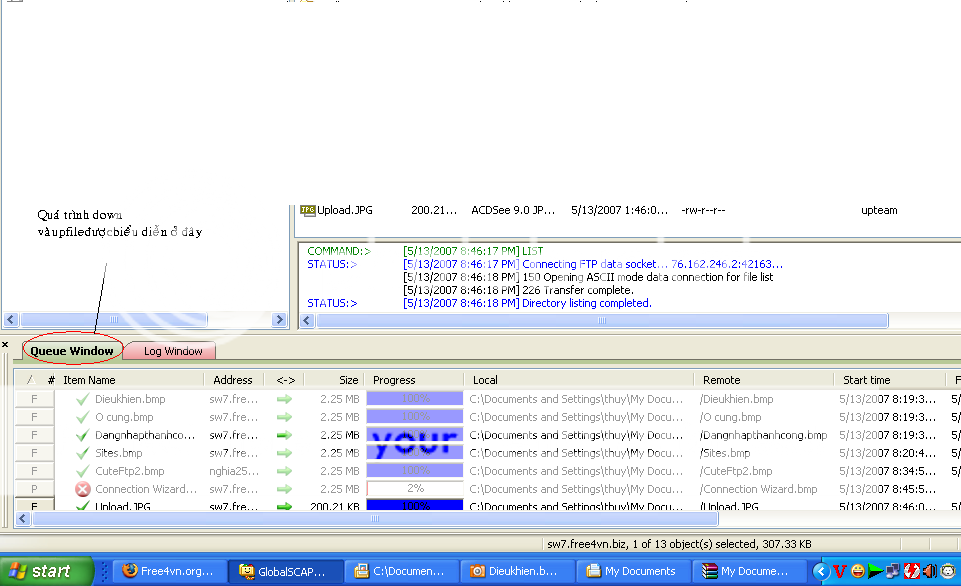The image size is (961, 586).
Task: Sort queue by Item Name column
Action: click(x=130, y=380)
